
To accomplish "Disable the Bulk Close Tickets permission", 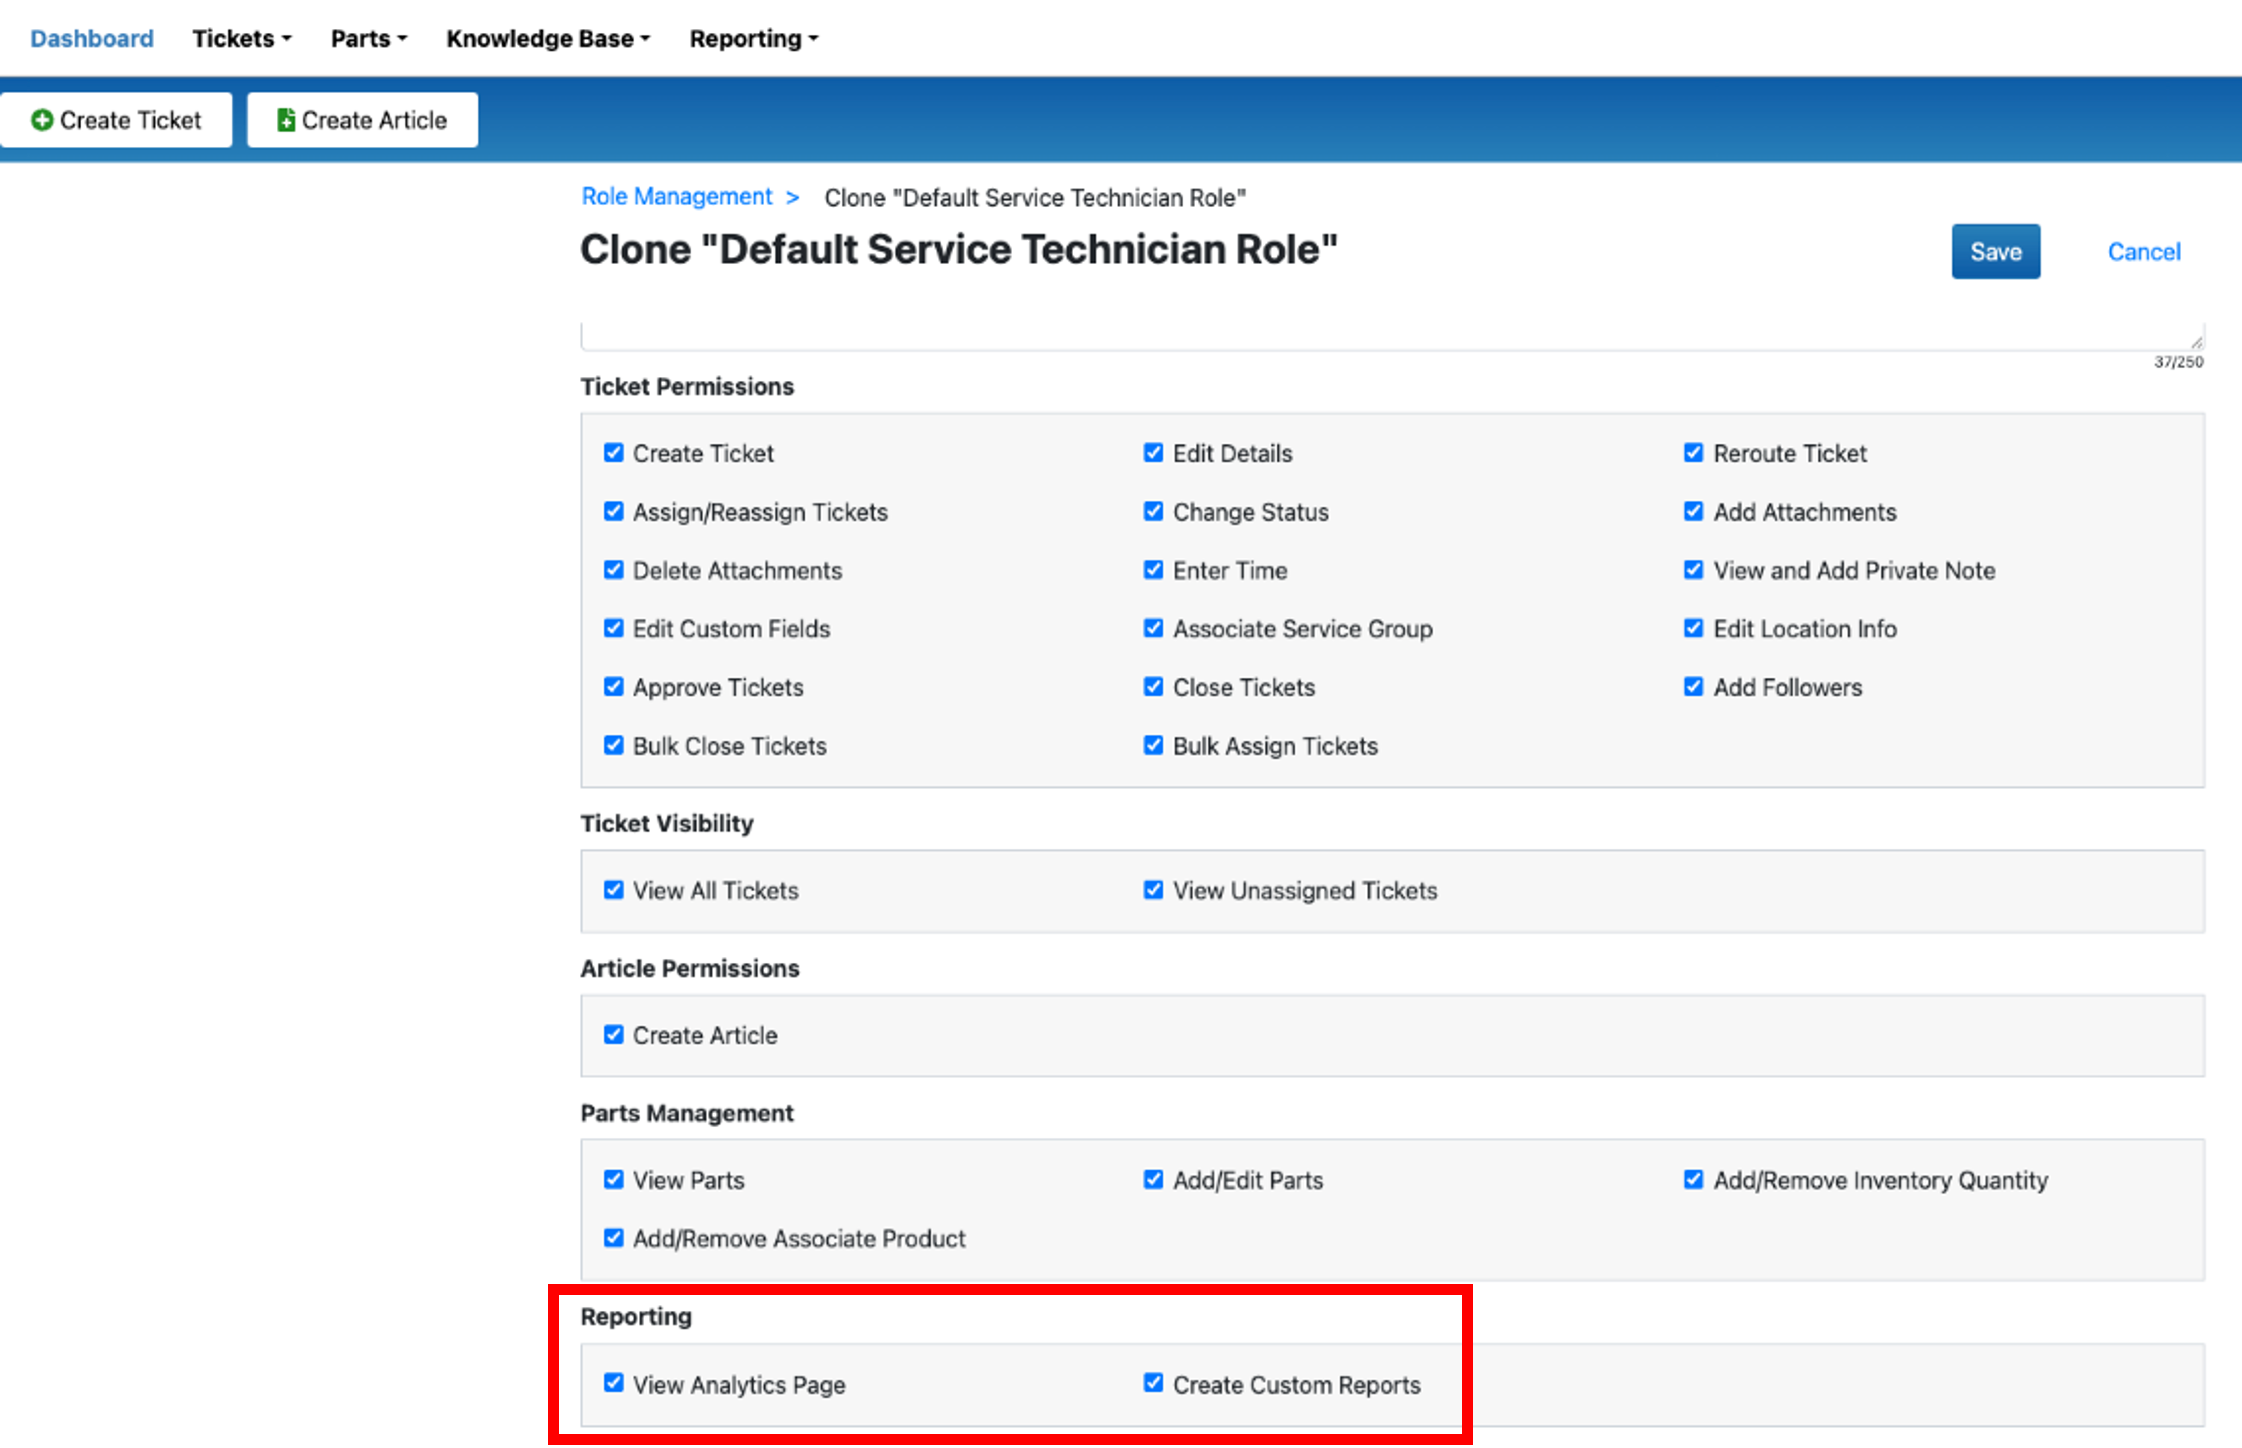I will (x=614, y=746).
